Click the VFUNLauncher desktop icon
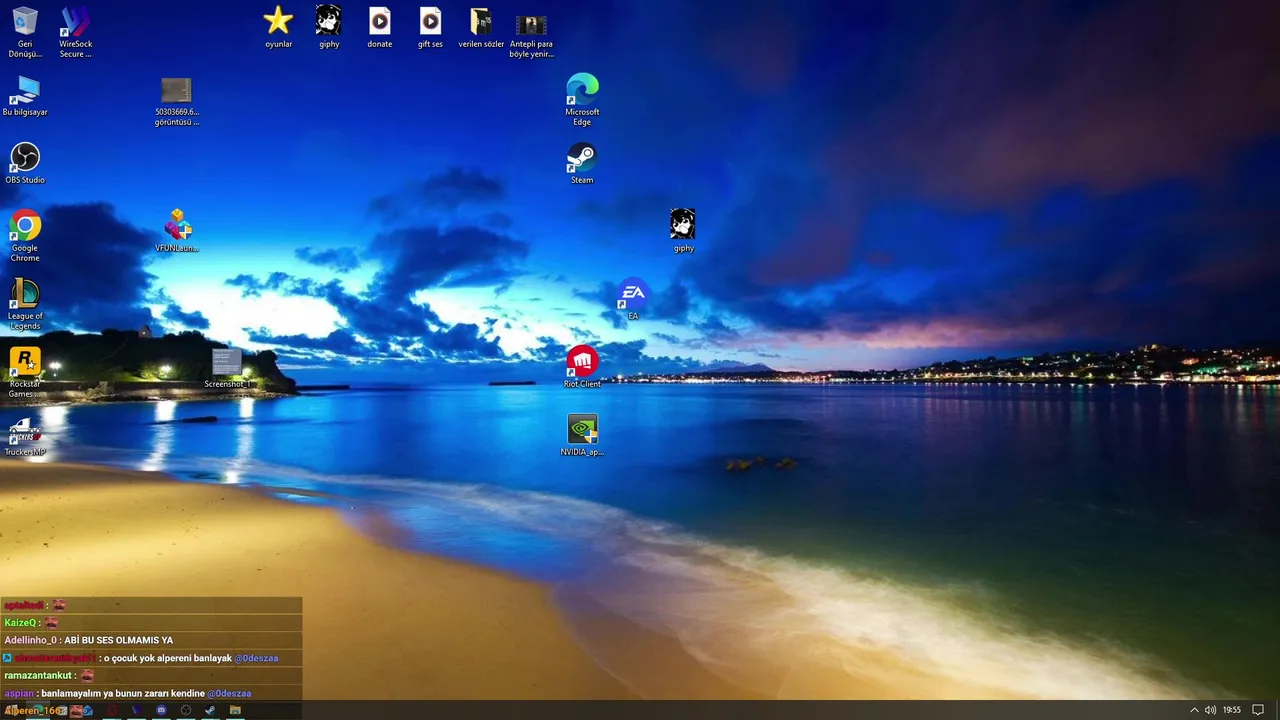Screen dimensions: 1280x720 click(177, 231)
